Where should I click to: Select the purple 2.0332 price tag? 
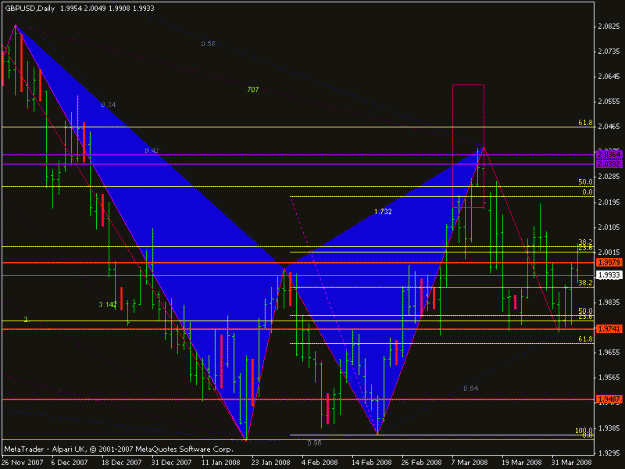point(609,164)
